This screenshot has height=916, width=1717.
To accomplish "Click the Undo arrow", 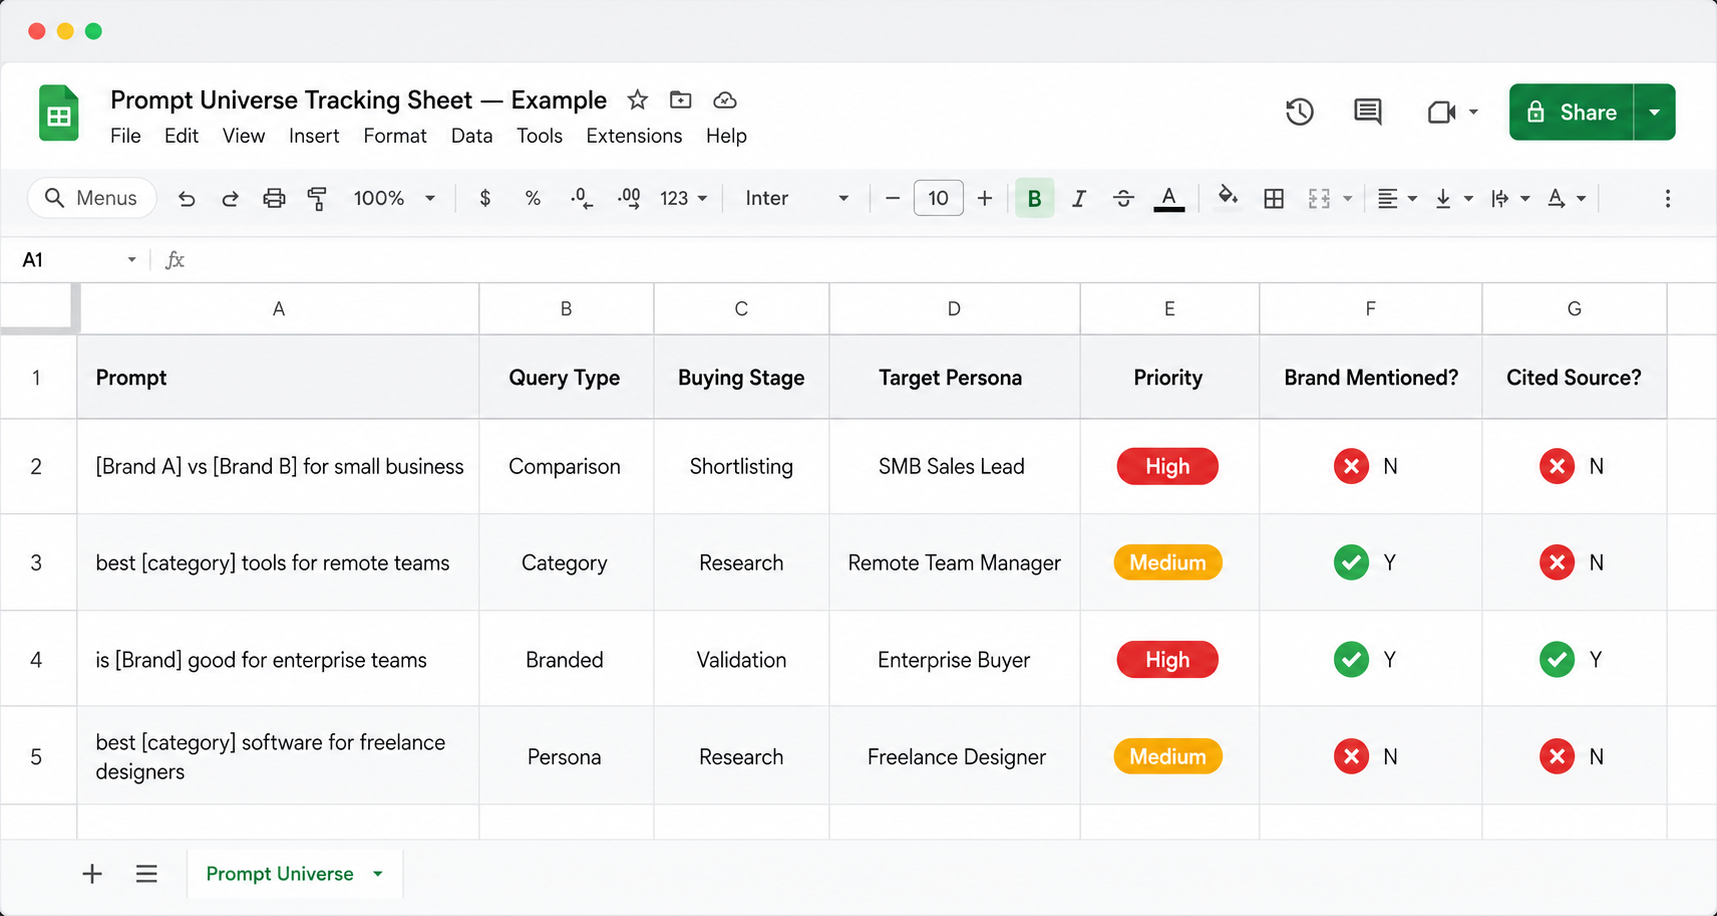I will (x=186, y=198).
